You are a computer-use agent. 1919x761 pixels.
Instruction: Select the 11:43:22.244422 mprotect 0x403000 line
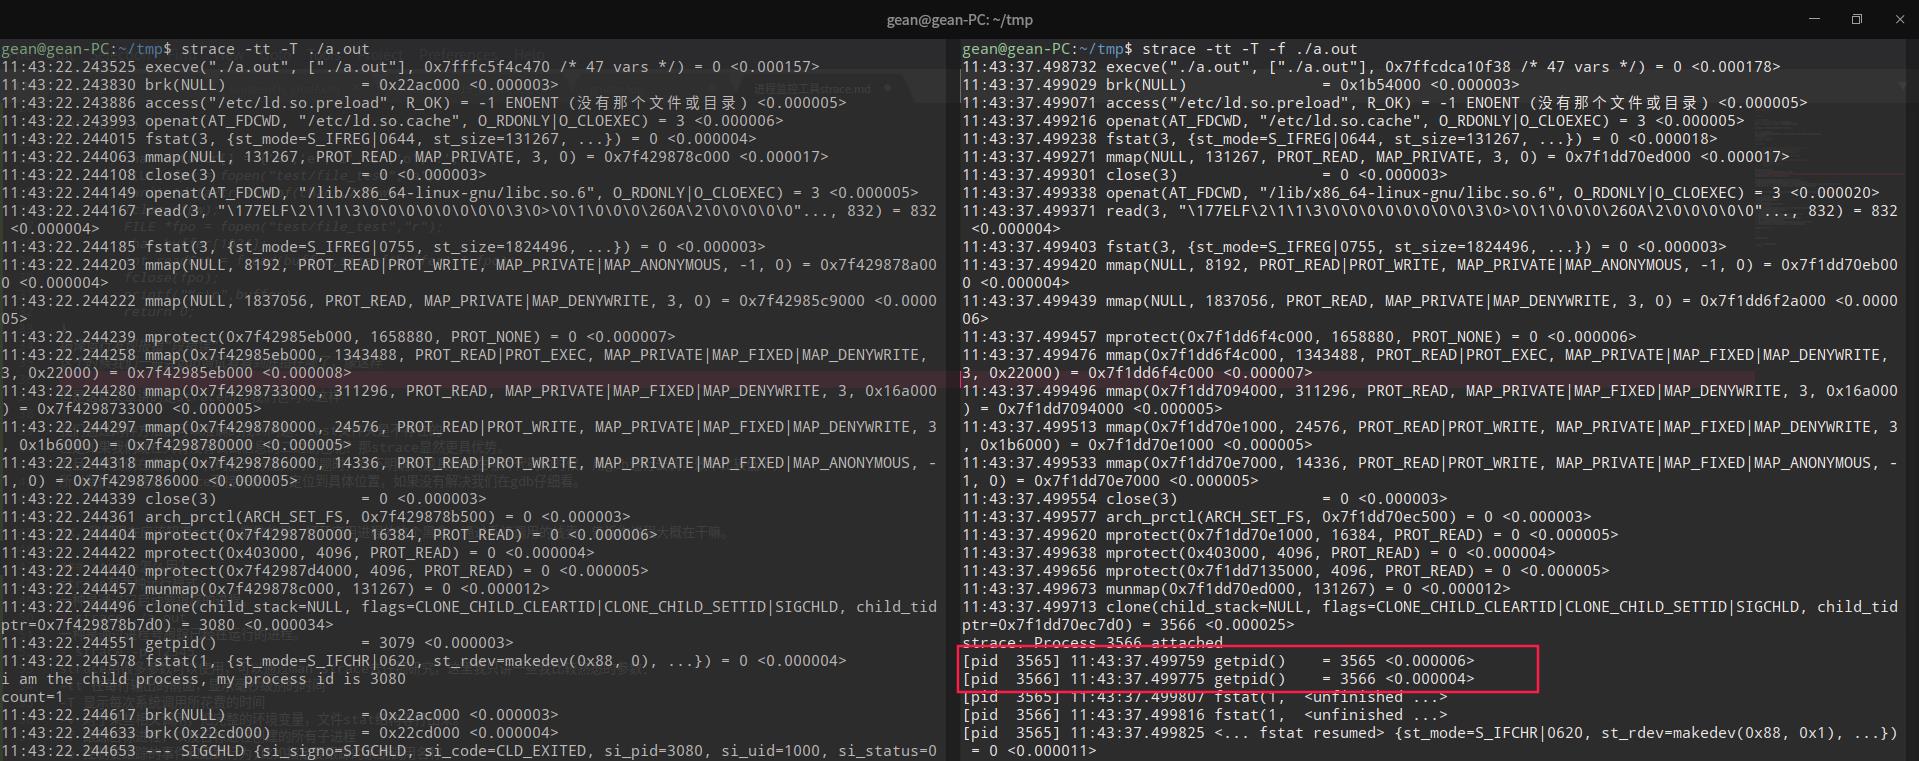coord(298,552)
